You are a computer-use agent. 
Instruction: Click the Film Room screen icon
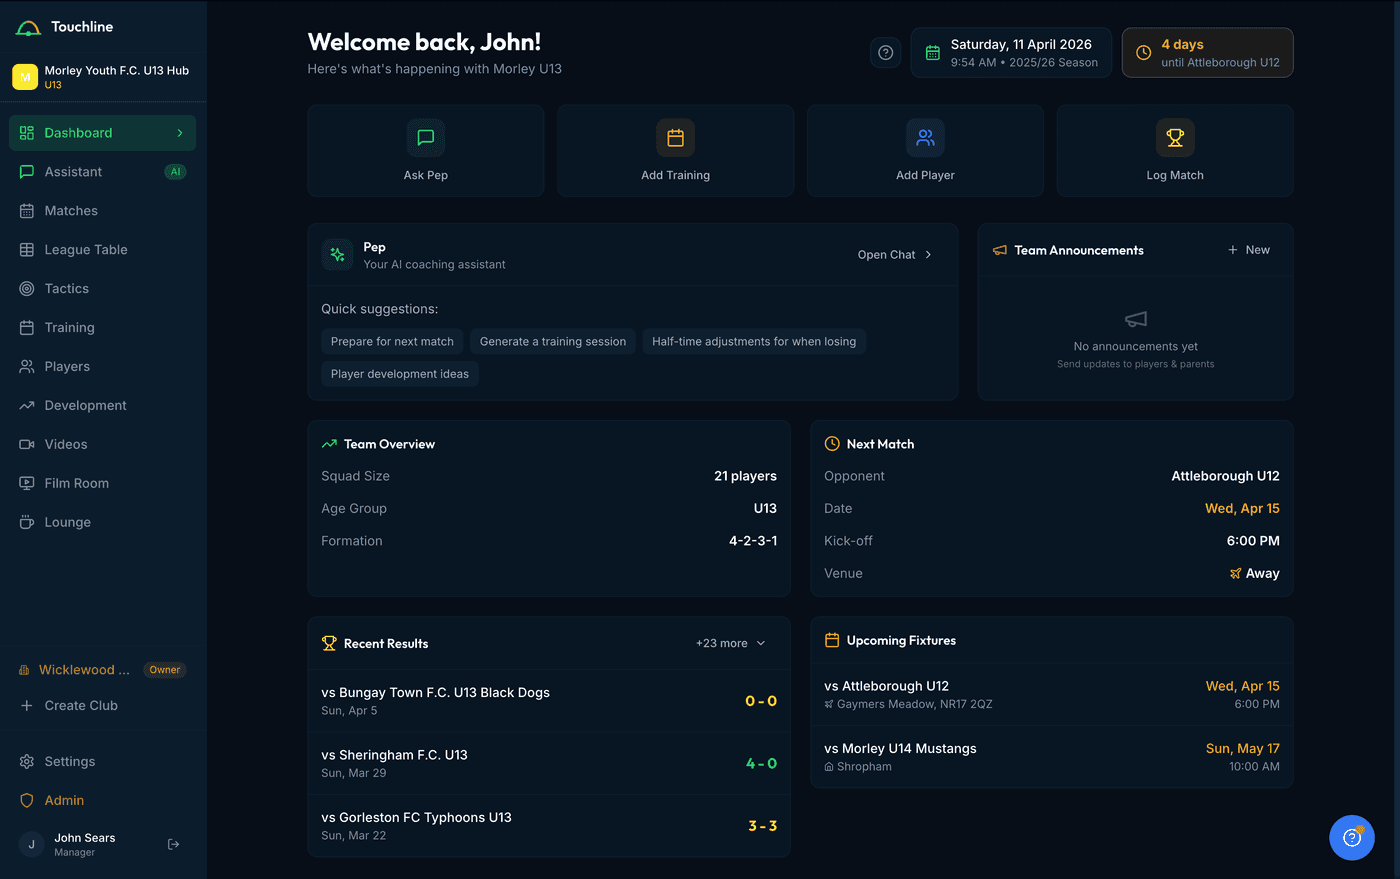tap(27, 484)
